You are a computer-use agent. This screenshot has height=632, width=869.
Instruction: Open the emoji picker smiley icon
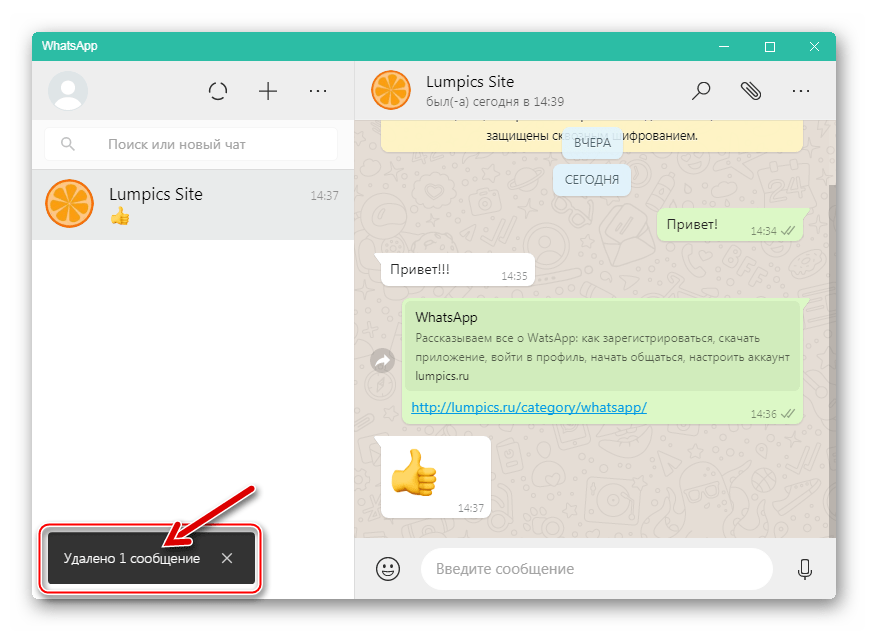click(x=388, y=569)
